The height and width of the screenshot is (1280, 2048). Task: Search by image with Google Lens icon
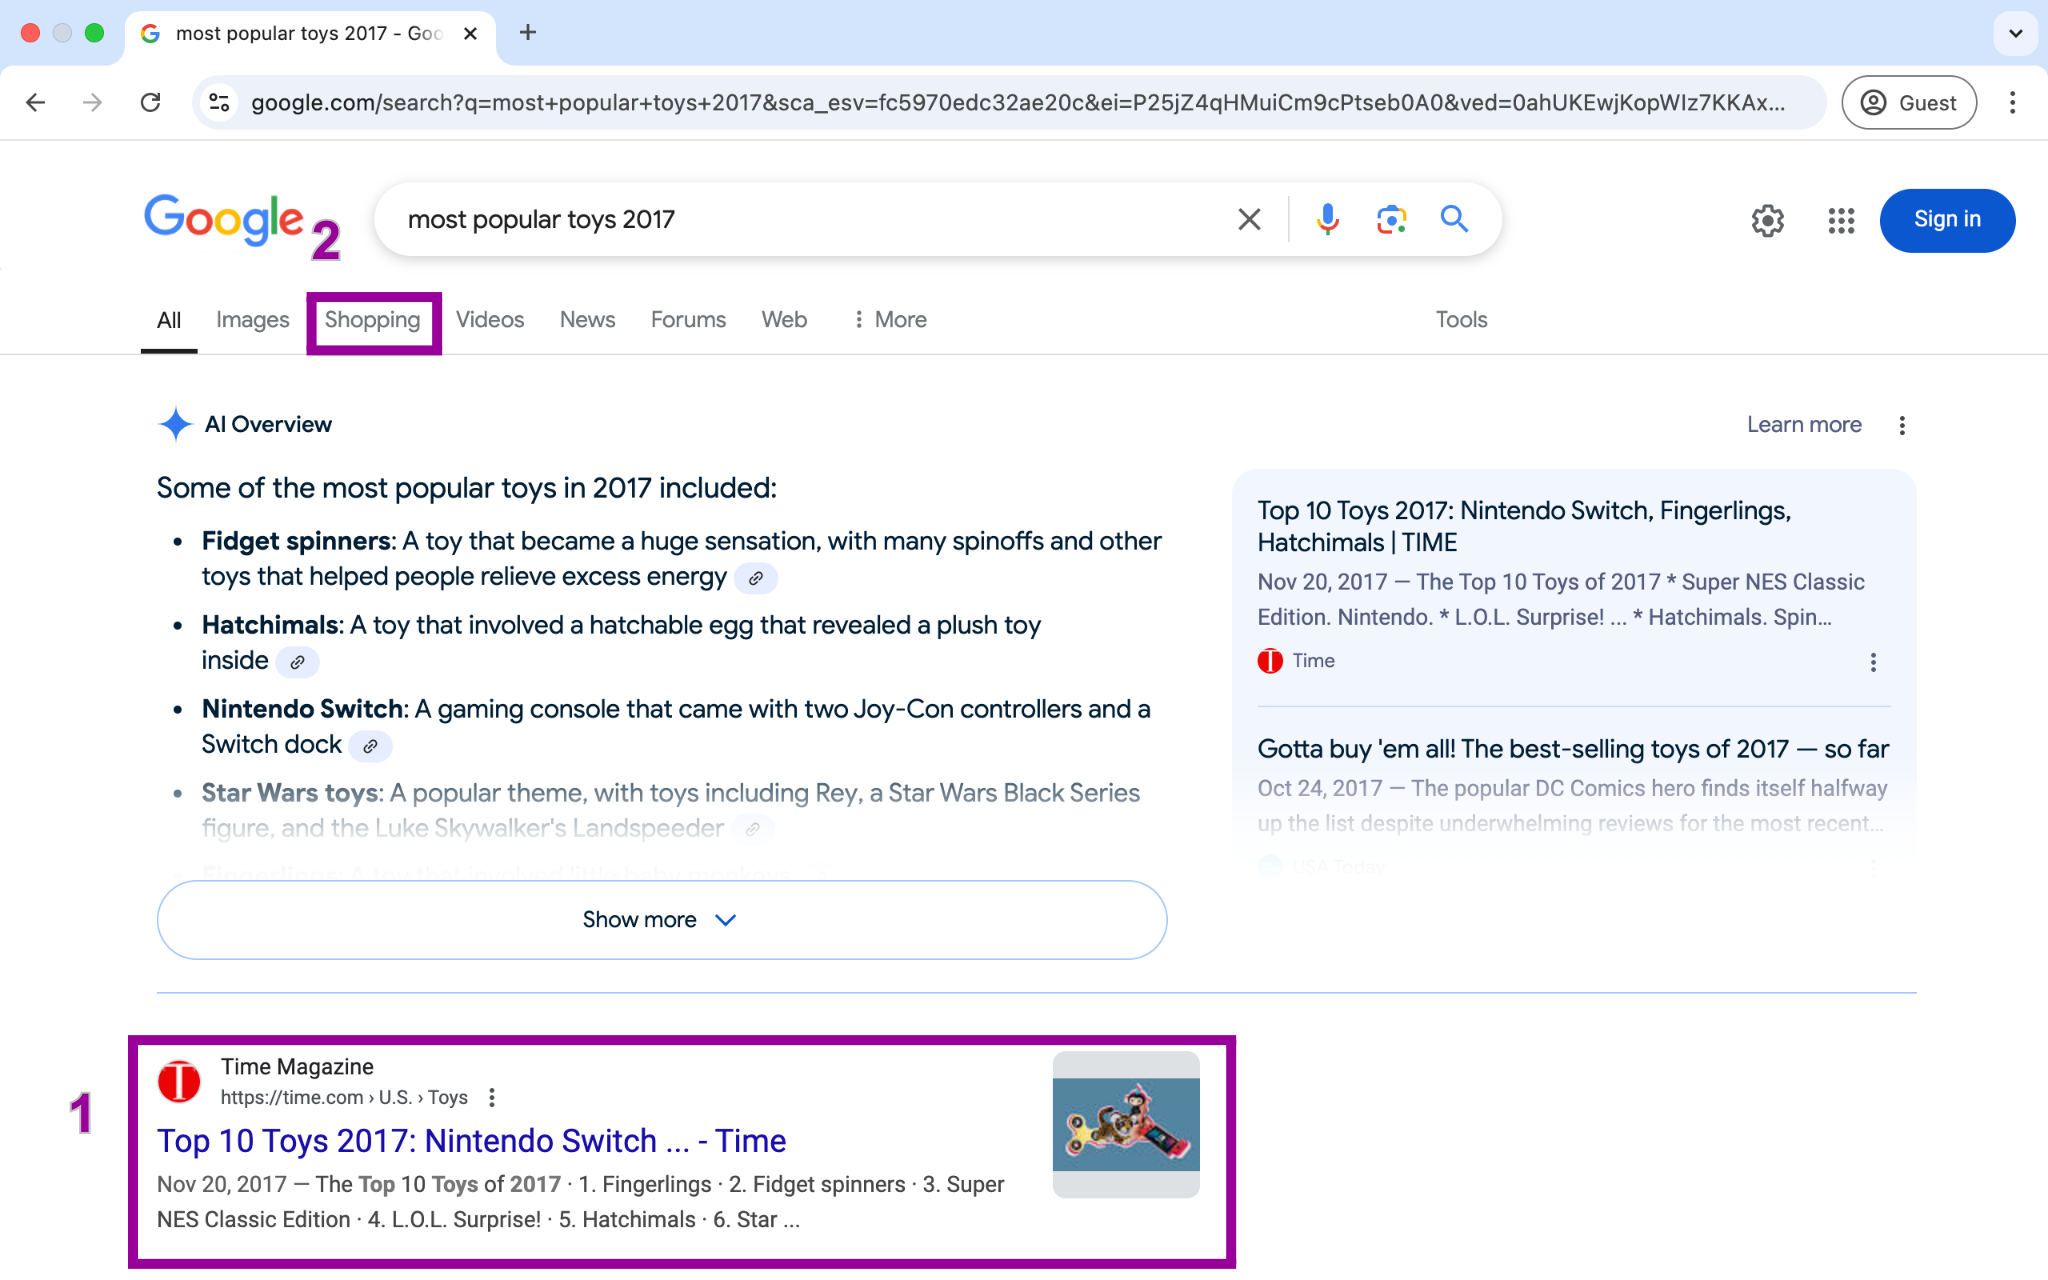(x=1391, y=219)
